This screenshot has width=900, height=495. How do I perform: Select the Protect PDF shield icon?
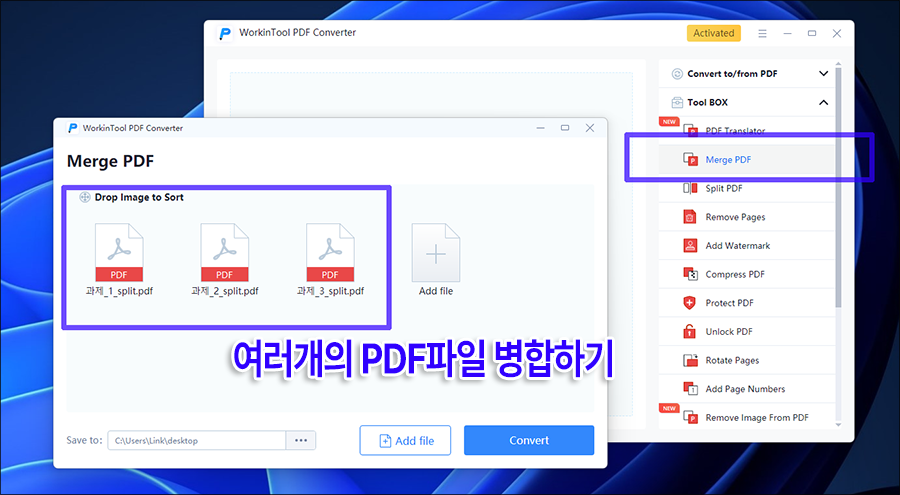(690, 303)
